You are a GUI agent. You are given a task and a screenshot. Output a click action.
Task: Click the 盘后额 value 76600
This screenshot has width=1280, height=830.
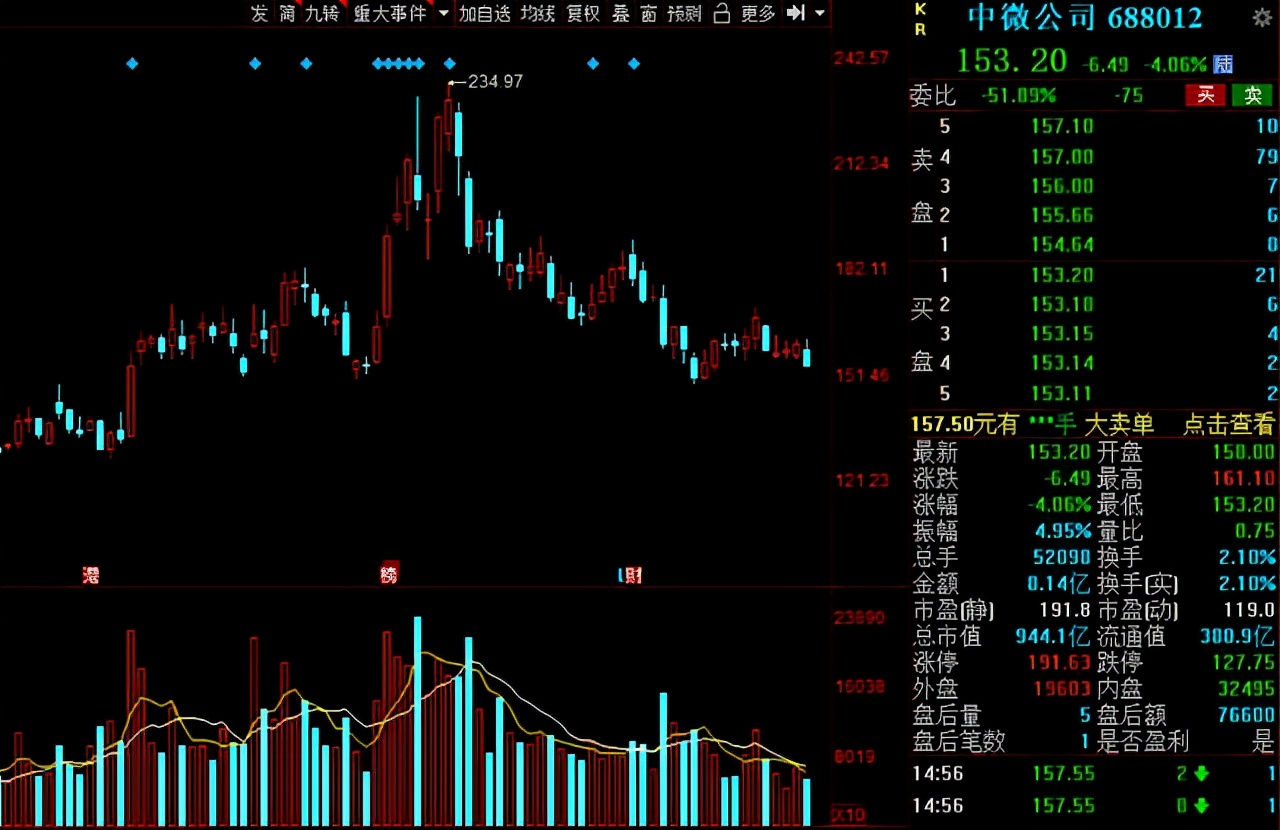1246,715
